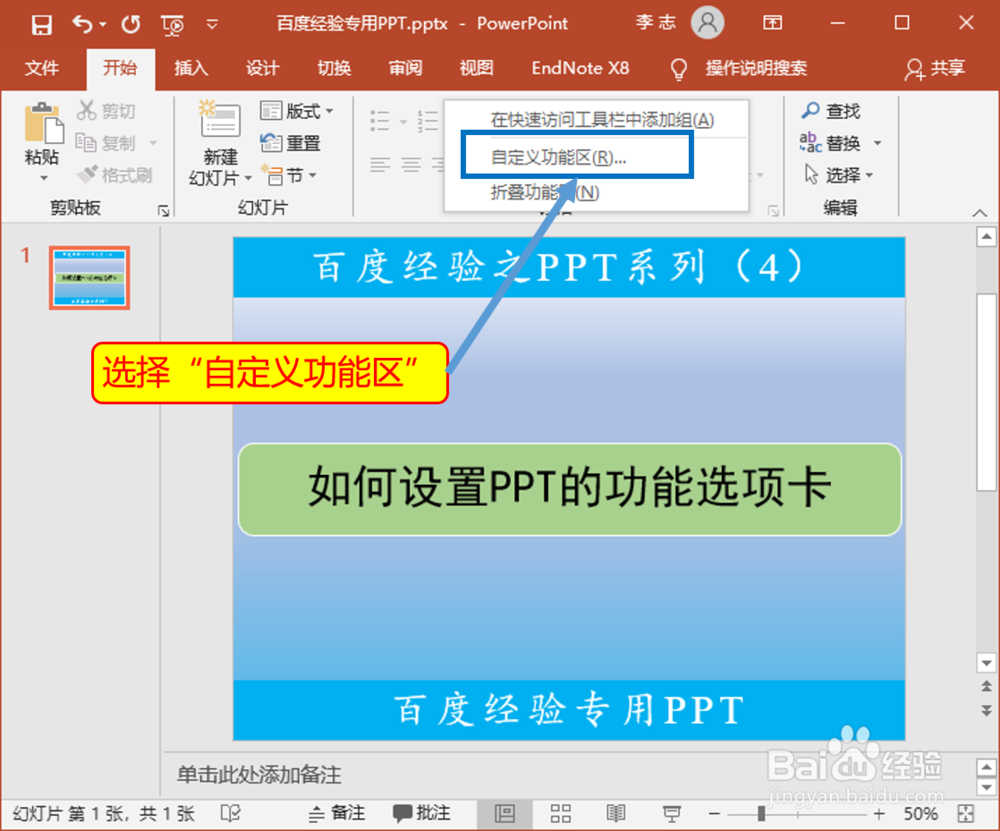The height and width of the screenshot is (831, 1000).
Task: Align text left icon
Action: (380, 166)
